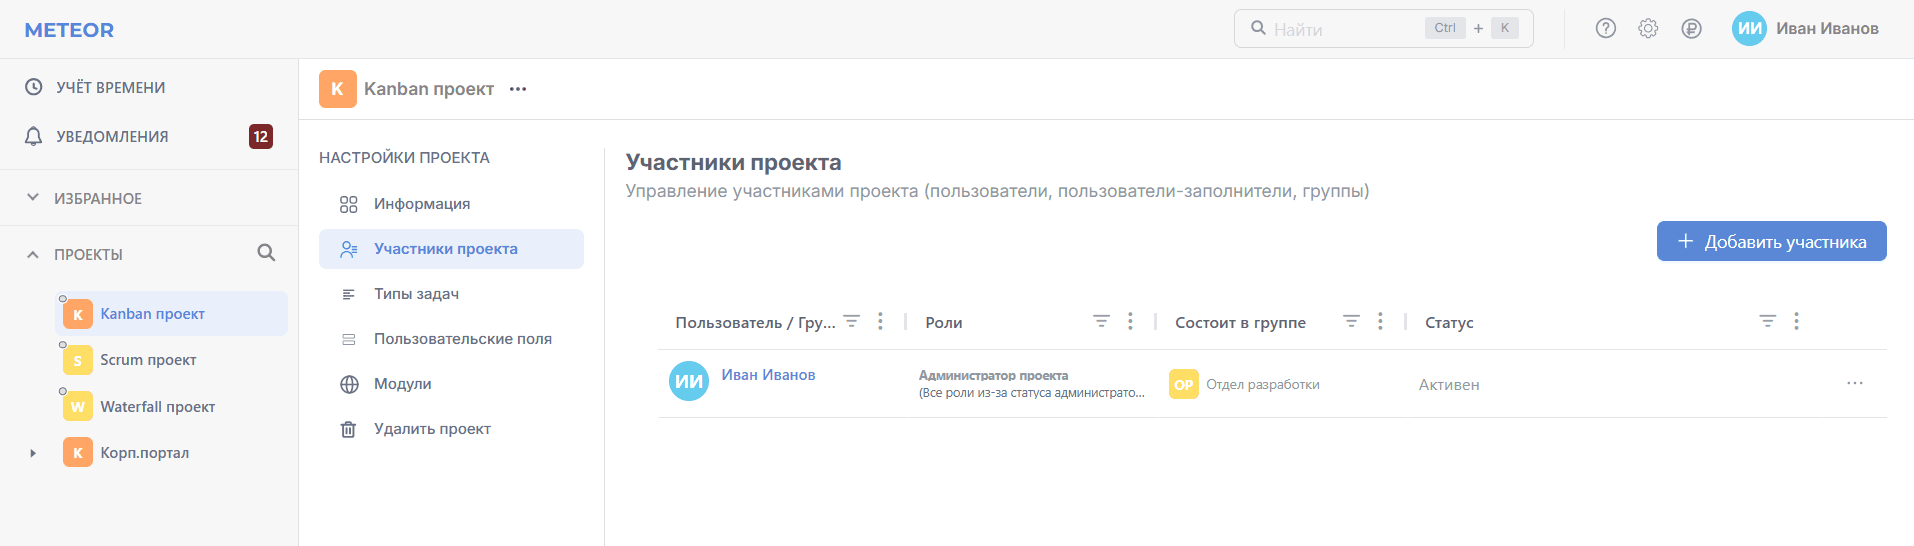Click the yellow W icon of Waterfall проект
Viewport: 1914px width, 546px height.
click(78, 407)
